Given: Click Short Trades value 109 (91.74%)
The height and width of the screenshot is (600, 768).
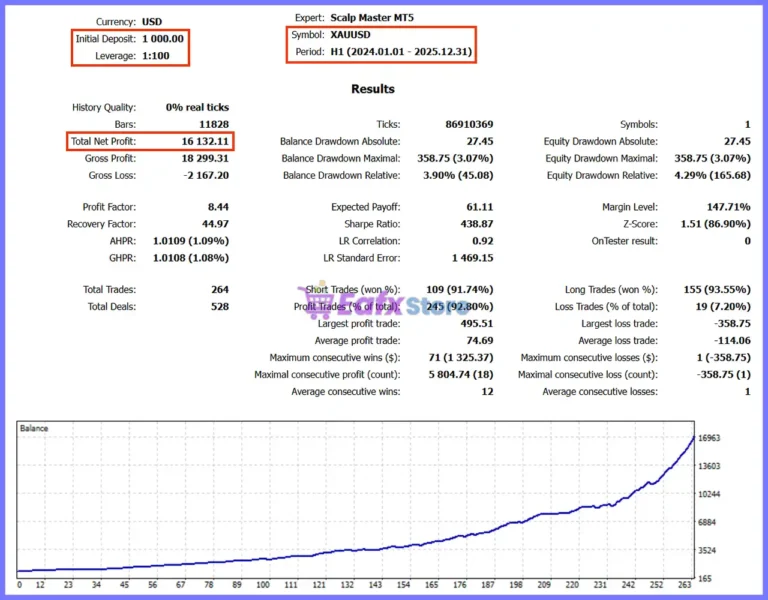Looking at the screenshot, I should 460,289.
